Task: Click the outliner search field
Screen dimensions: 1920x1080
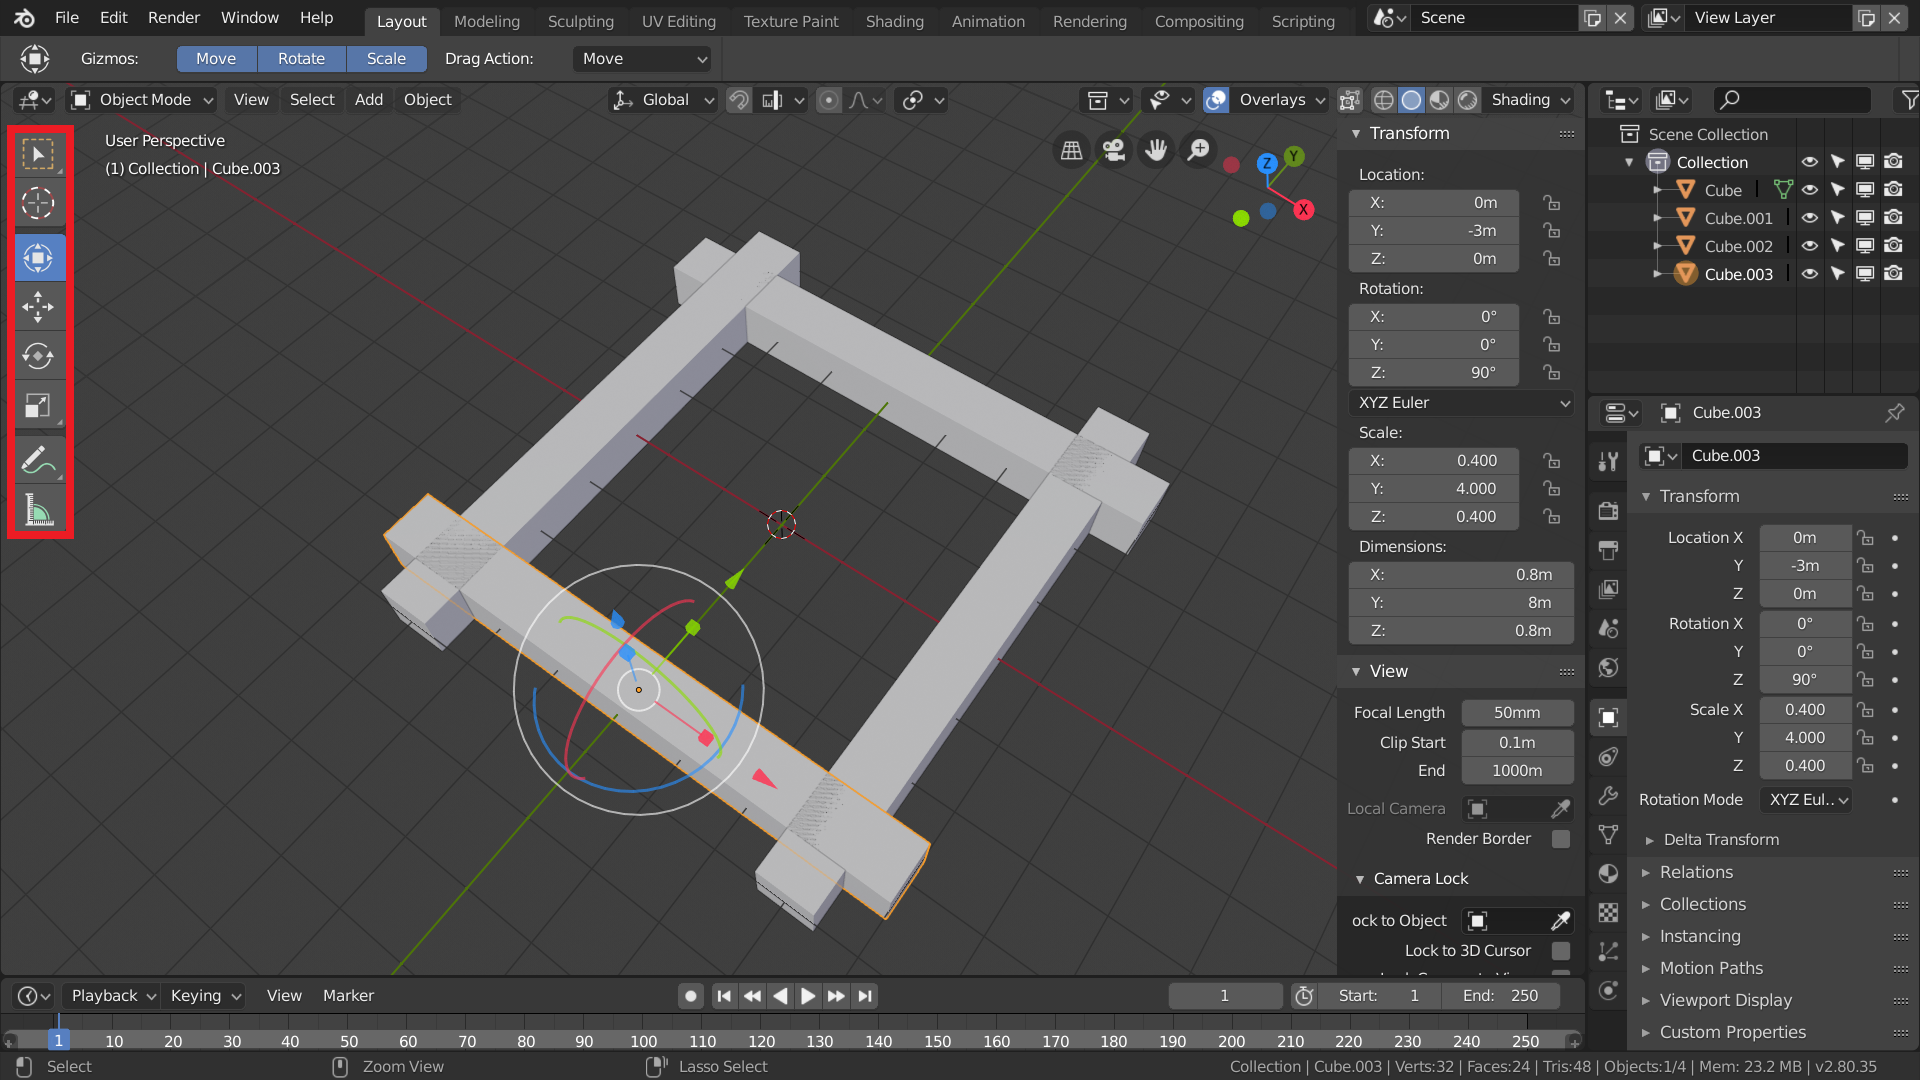Action: click(x=1791, y=100)
